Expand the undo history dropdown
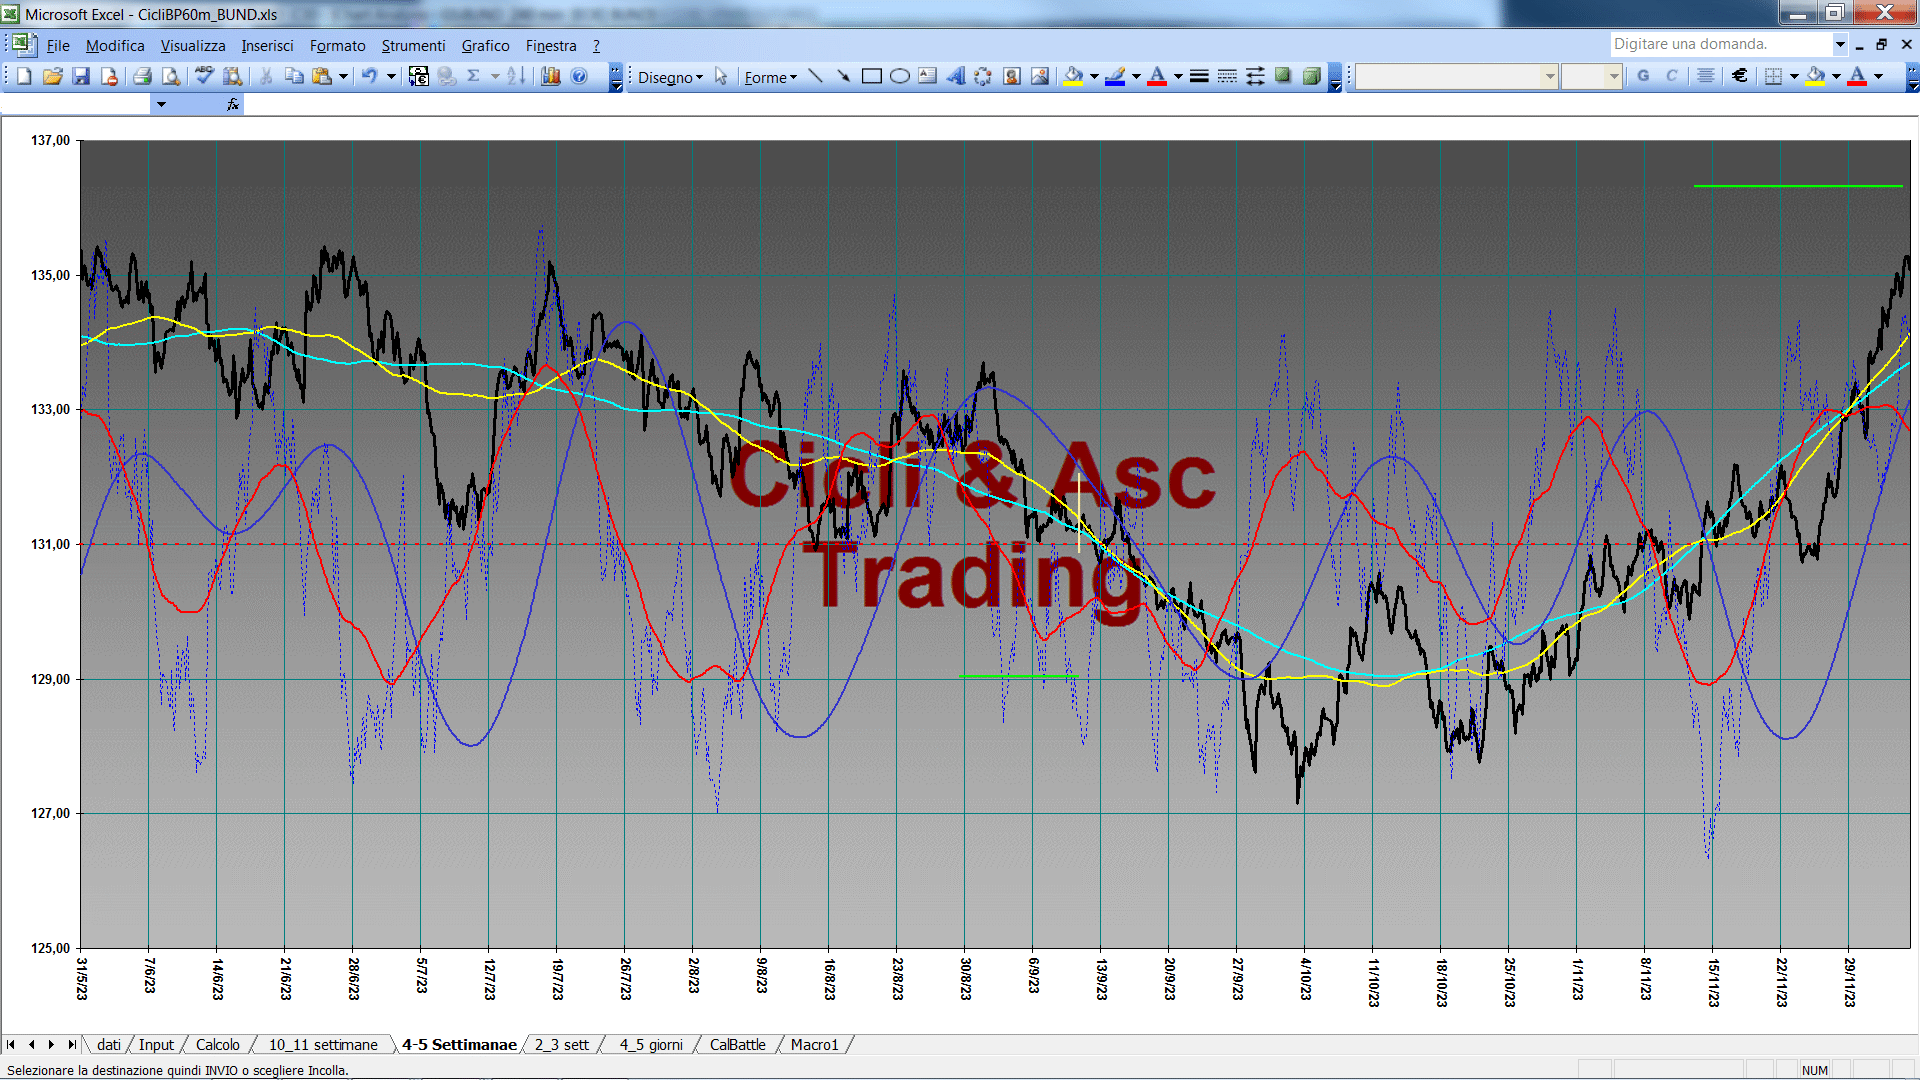This screenshot has height=1080, width=1920. click(391, 76)
